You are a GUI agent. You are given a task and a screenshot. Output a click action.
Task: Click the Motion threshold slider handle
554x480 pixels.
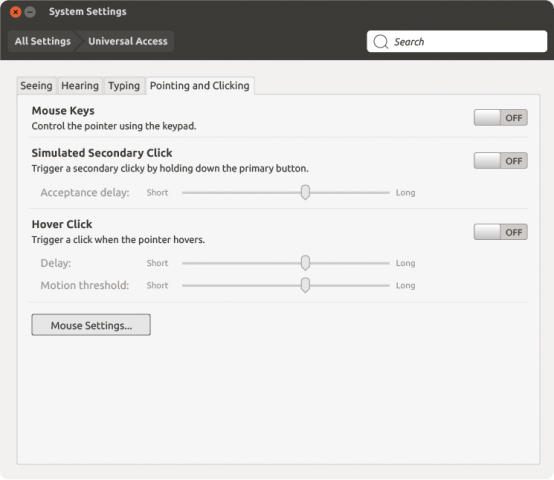click(x=305, y=285)
